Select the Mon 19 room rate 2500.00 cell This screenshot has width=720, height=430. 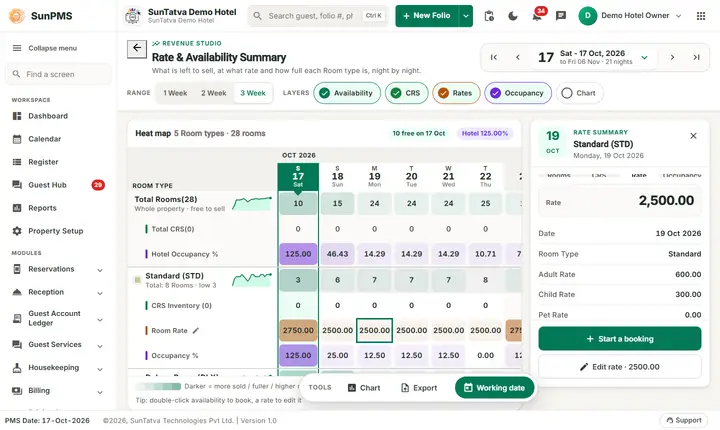374,330
